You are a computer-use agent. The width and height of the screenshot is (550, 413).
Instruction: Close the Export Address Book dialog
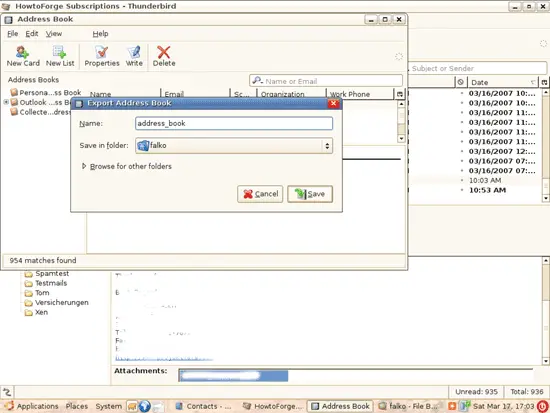tap(333, 103)
